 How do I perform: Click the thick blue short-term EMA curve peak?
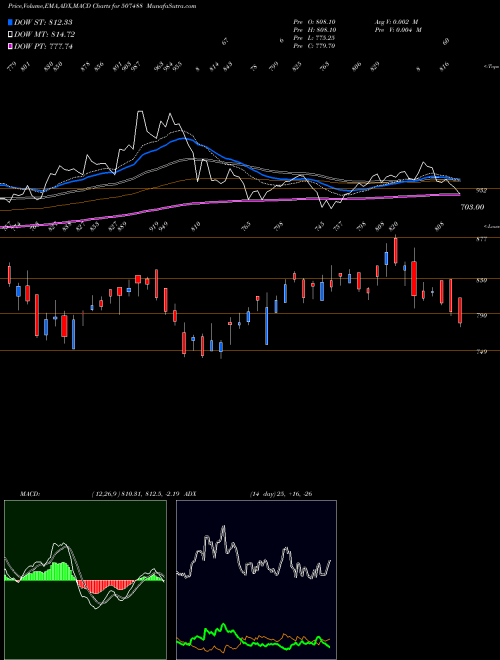pos(182,138)
